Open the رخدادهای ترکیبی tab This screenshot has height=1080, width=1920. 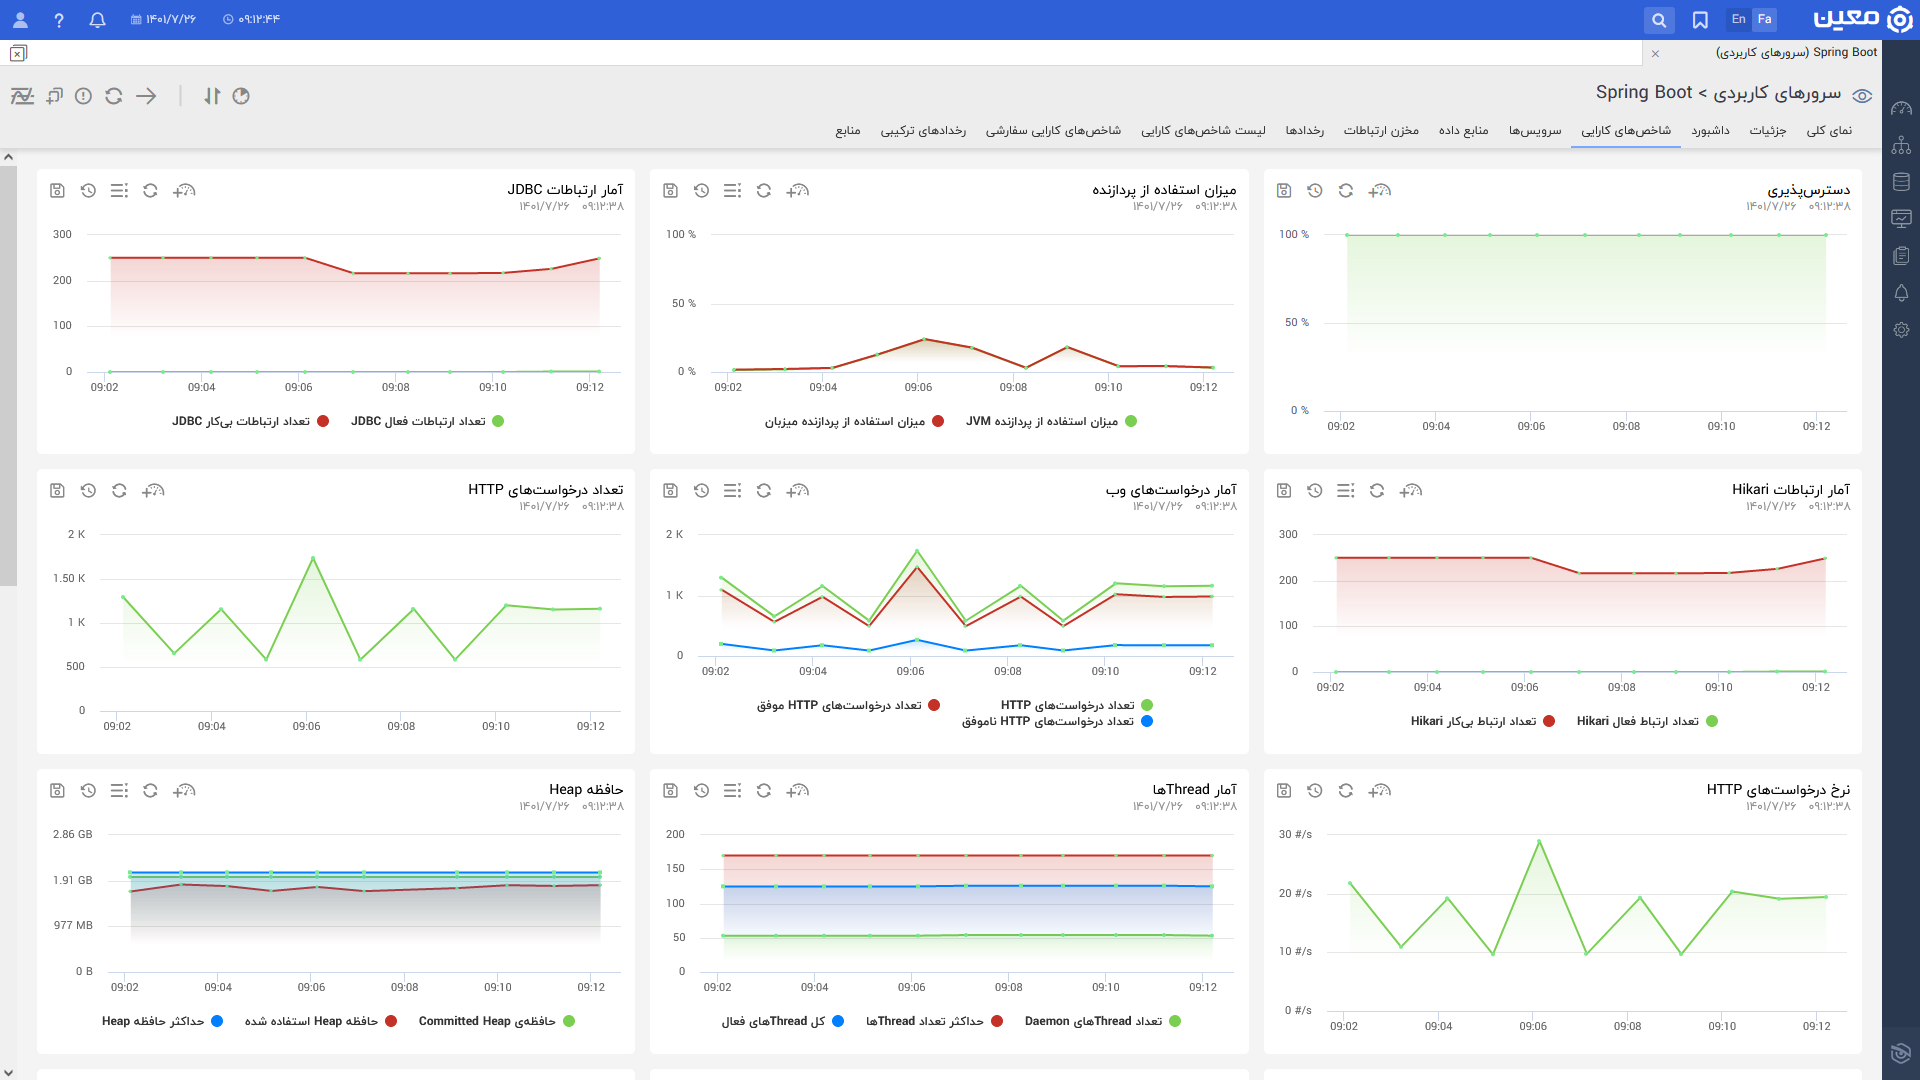click(923, 131)
